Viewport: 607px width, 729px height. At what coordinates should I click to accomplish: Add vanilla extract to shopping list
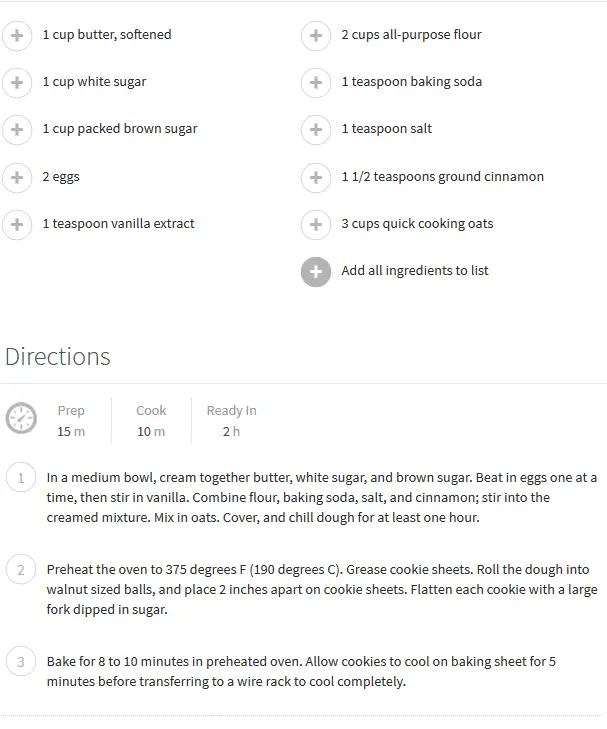point(16,225)
